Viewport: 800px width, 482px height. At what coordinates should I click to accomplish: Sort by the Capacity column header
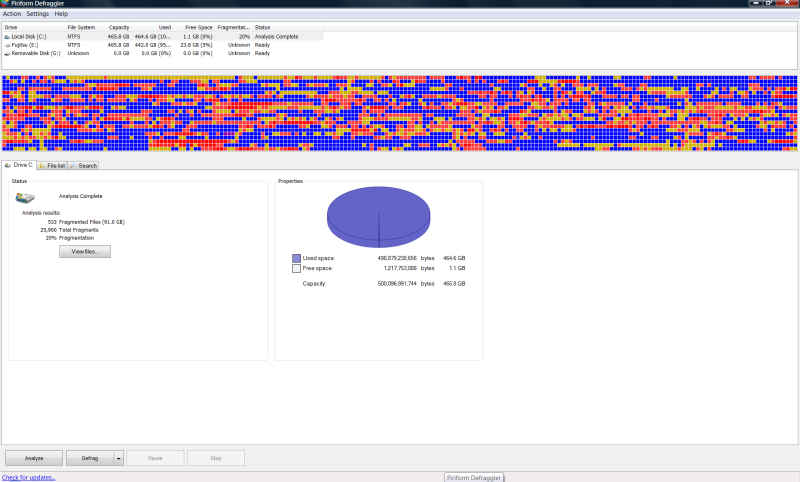click(x=114, y=28)
